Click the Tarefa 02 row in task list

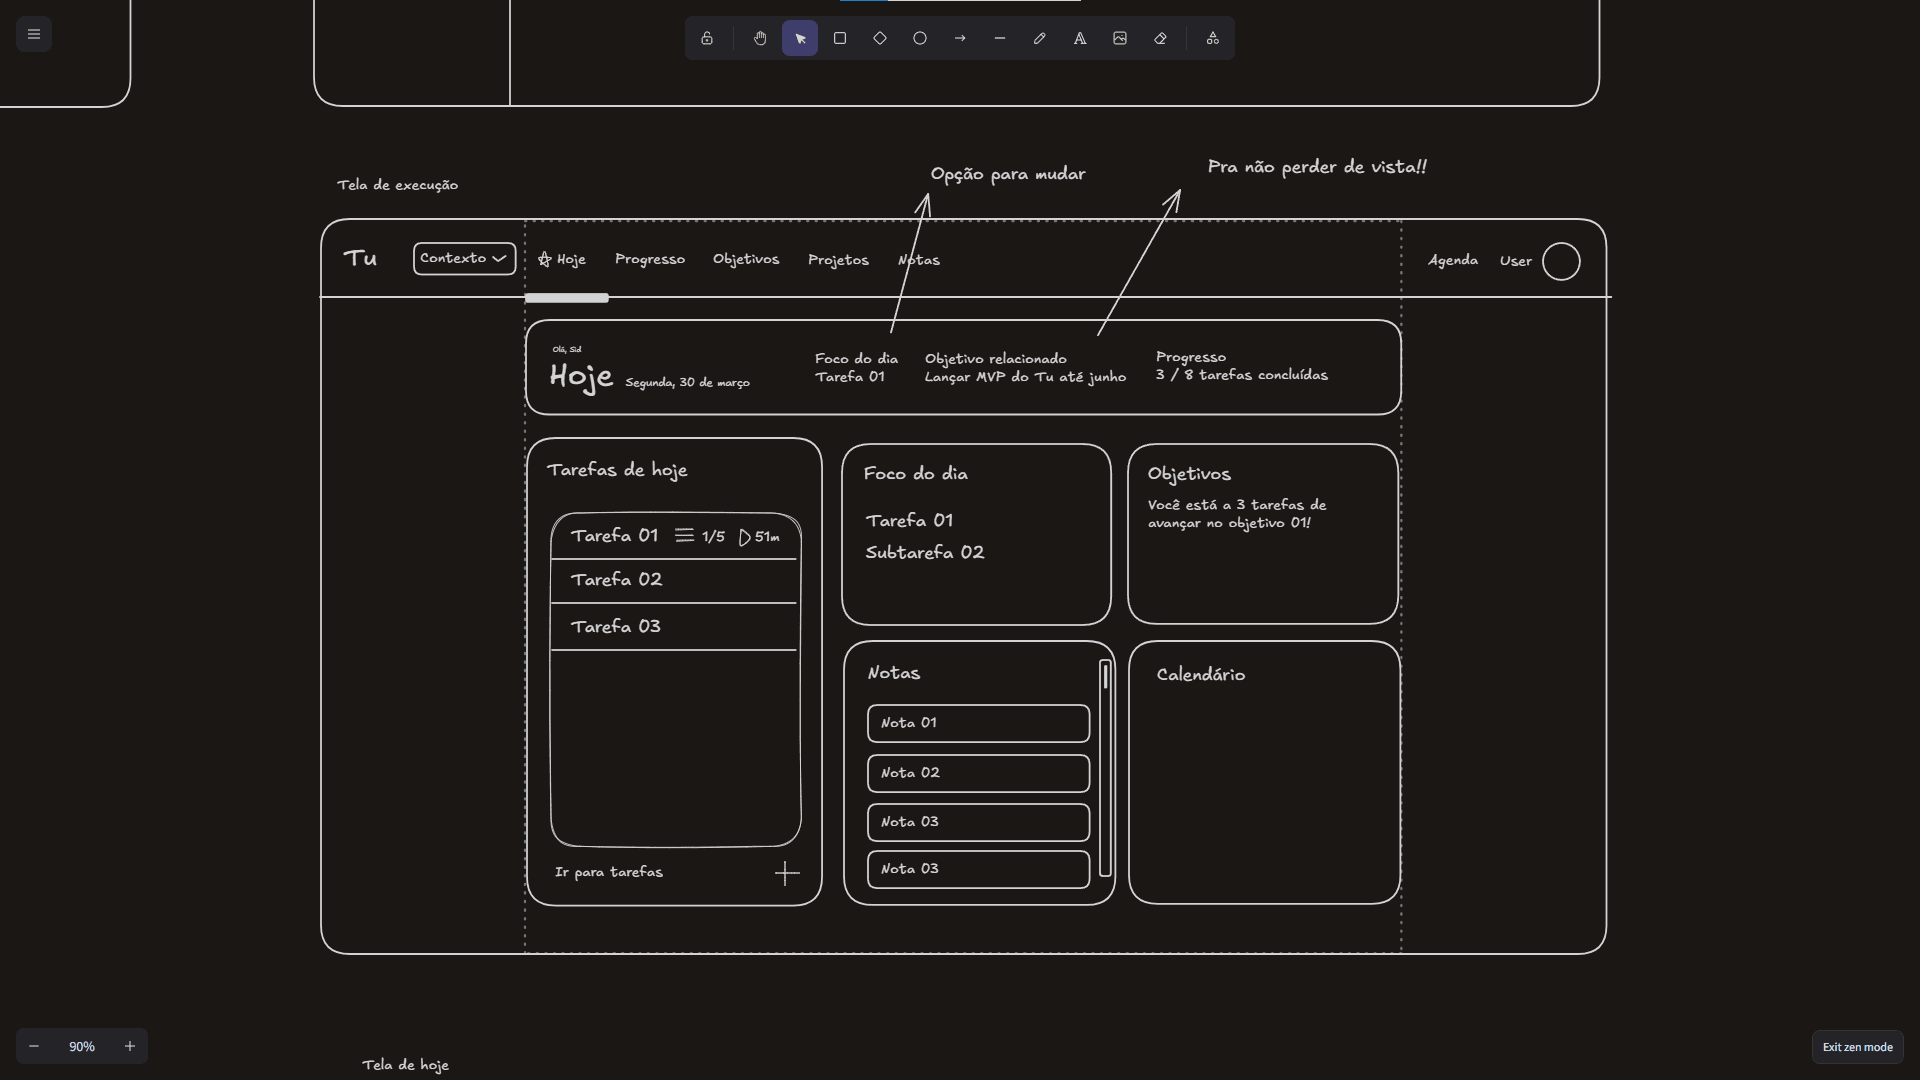[674, 581]
